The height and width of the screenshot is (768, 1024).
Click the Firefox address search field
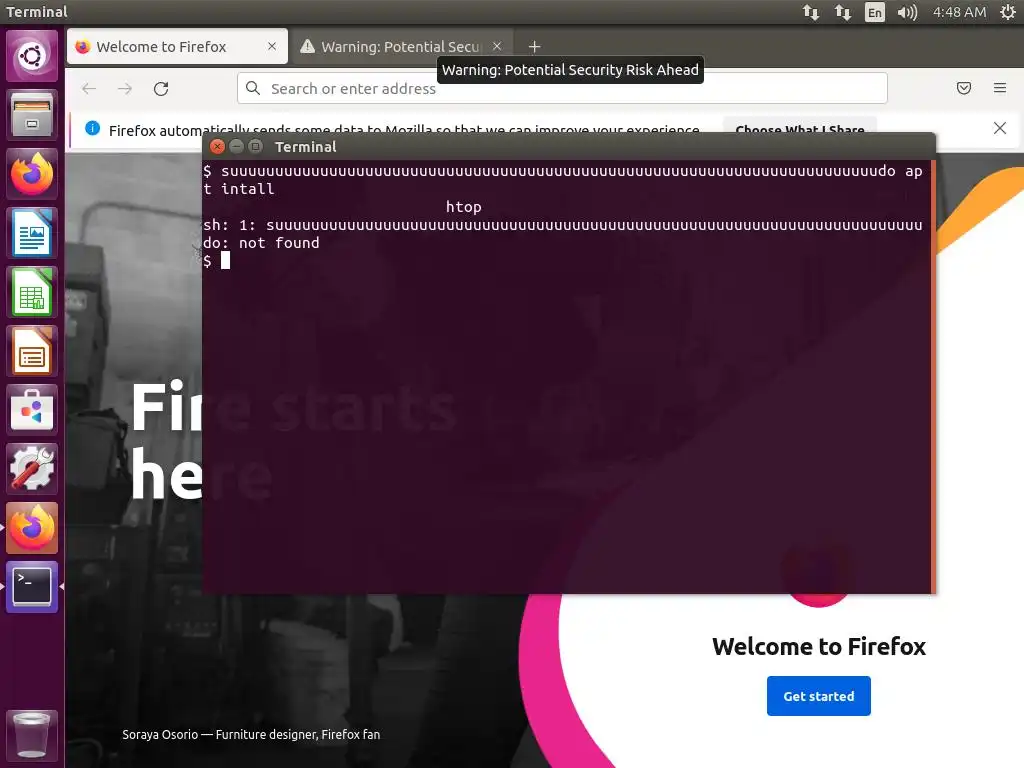(x=562, y=89)
